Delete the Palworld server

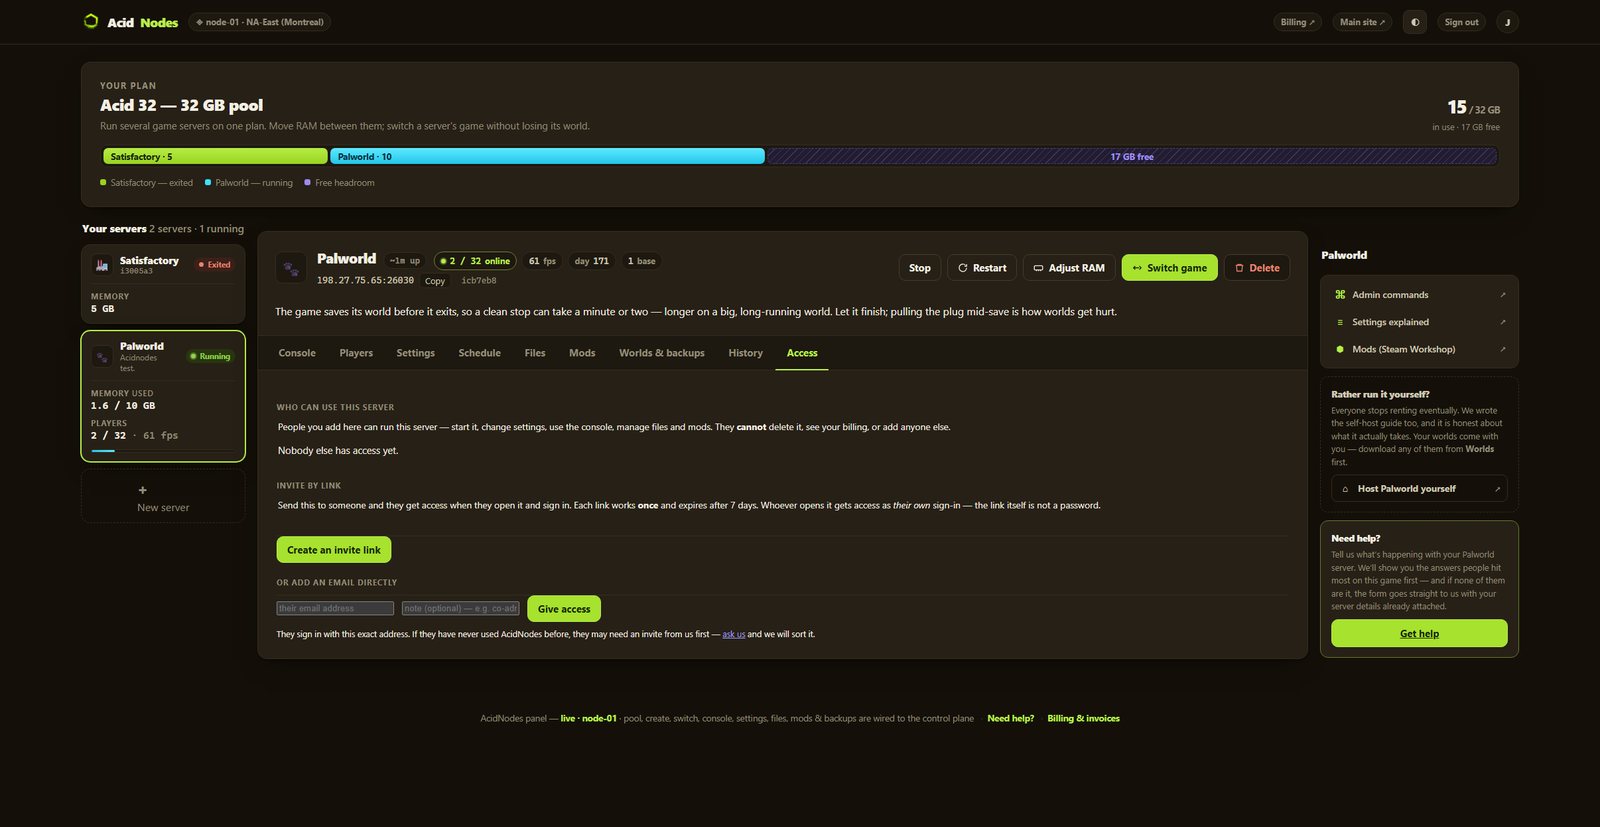[1257, 268]
